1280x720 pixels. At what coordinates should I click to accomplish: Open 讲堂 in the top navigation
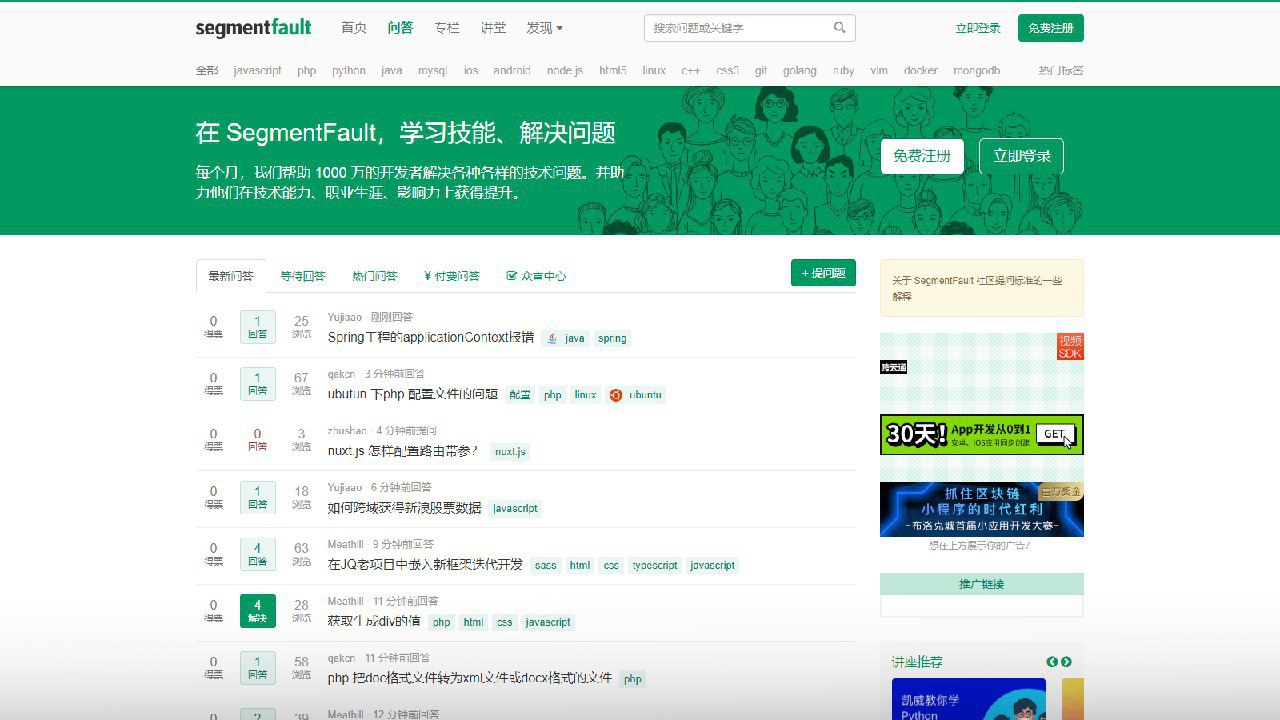pos(493,28)
